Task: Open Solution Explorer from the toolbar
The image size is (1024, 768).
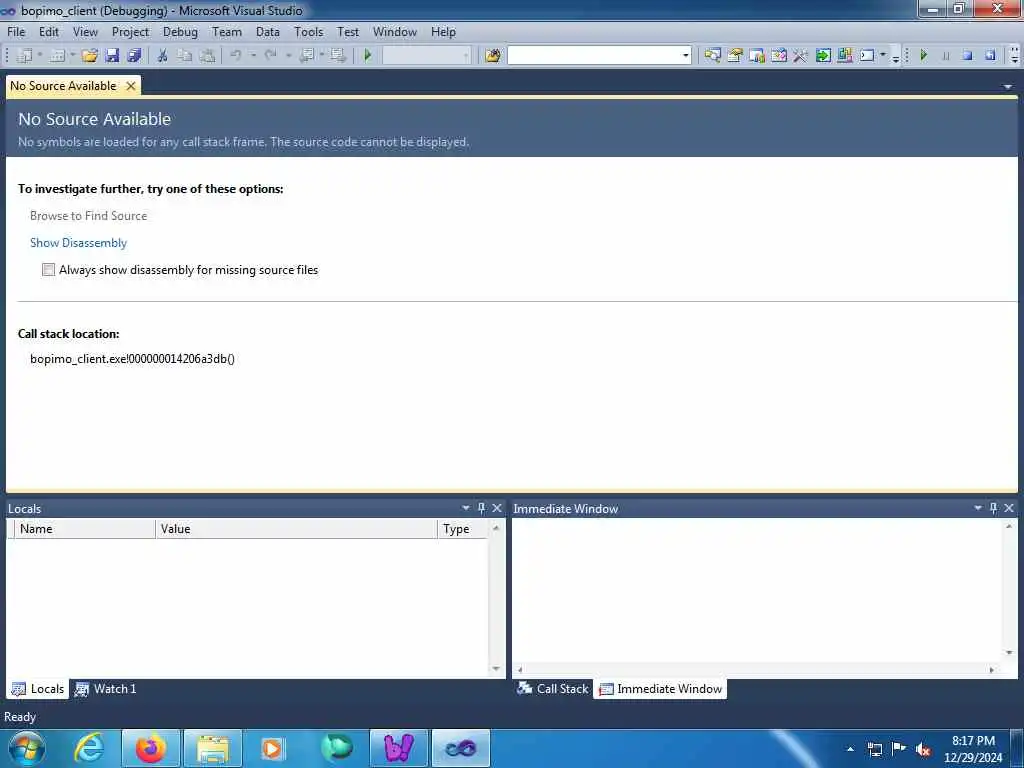Action: coord(712,56)
